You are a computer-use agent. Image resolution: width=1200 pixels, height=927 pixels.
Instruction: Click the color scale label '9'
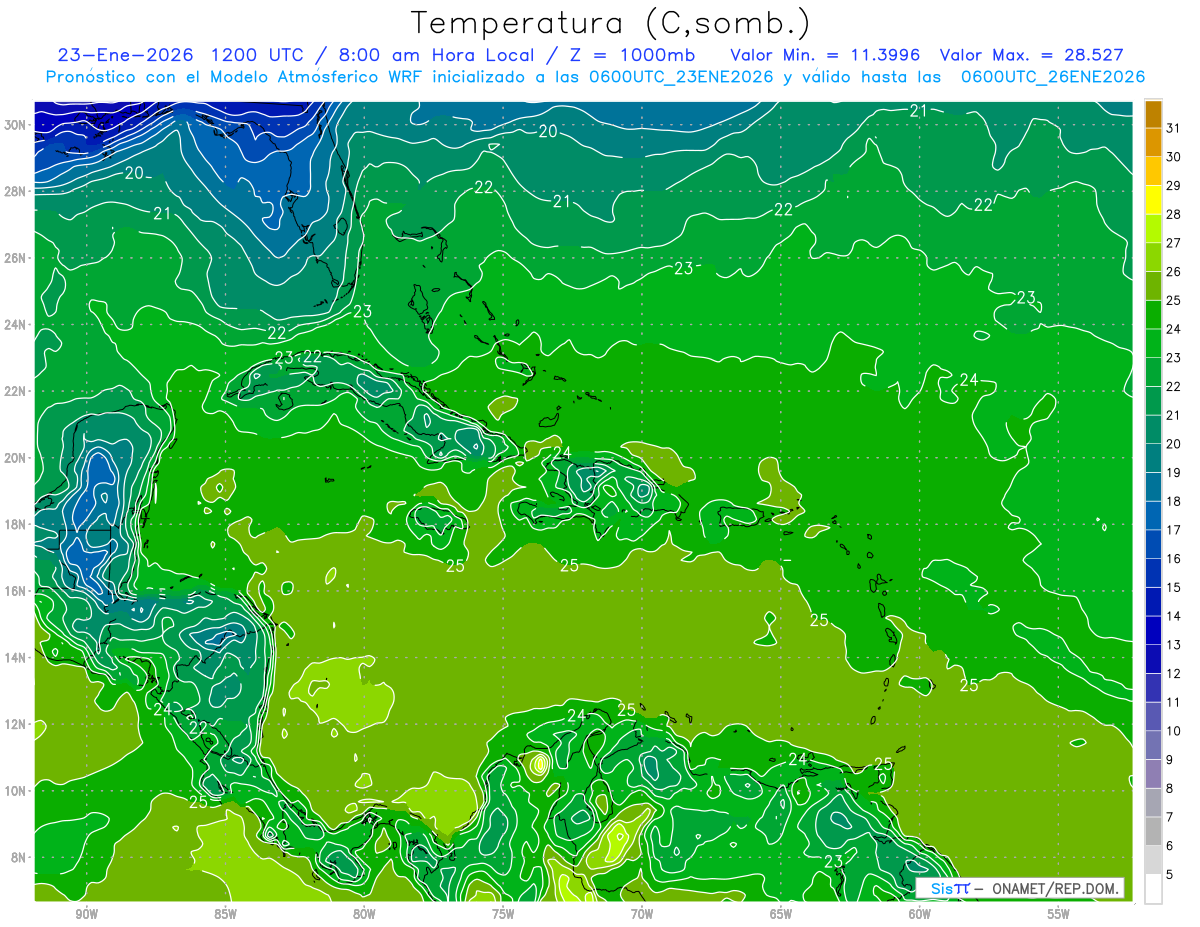pyautogui.click(x=1170, y=760)
